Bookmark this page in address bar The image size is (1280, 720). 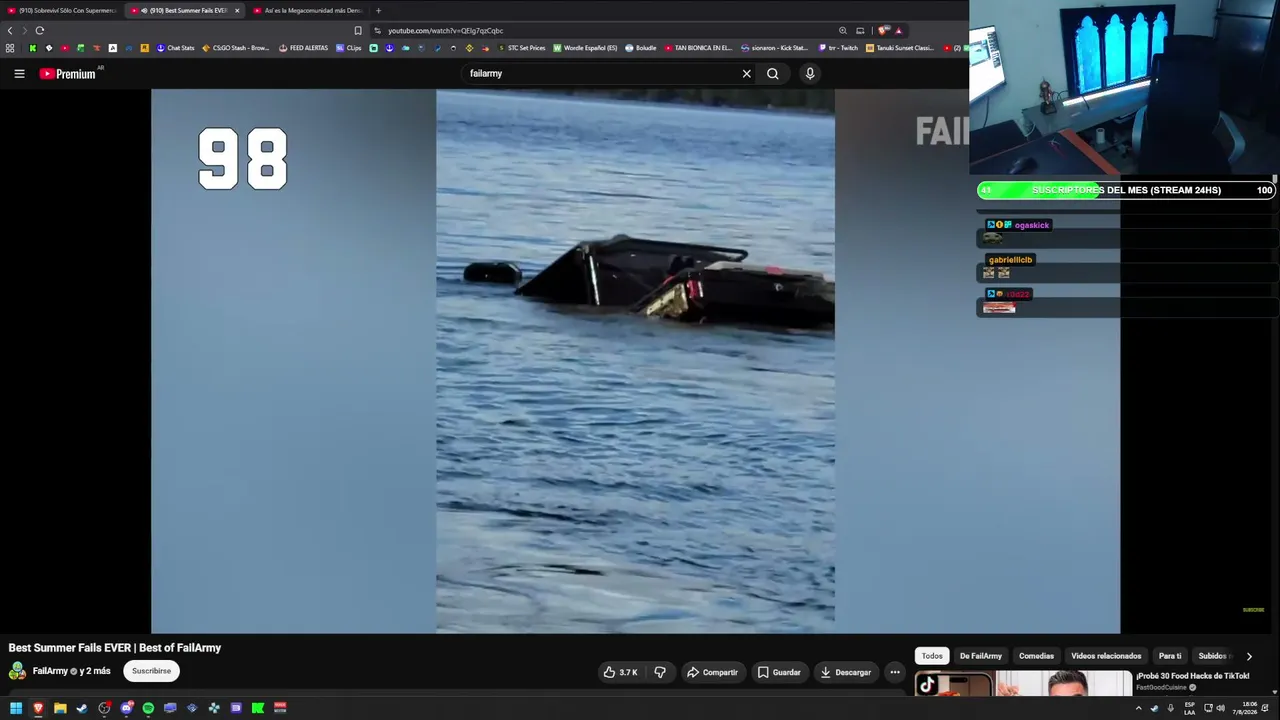358,30
